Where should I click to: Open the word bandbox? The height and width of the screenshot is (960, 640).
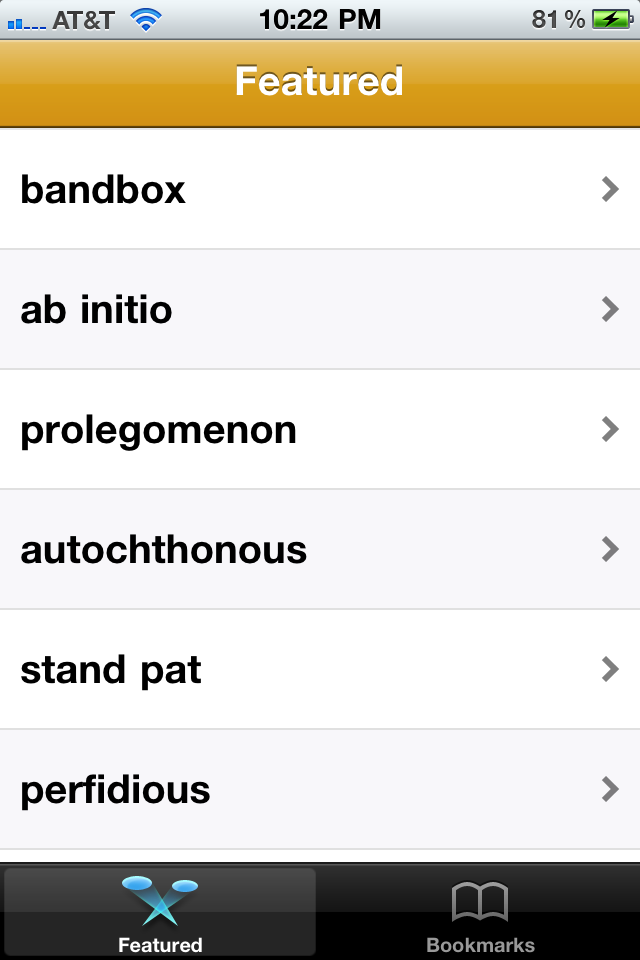[103, 190]
